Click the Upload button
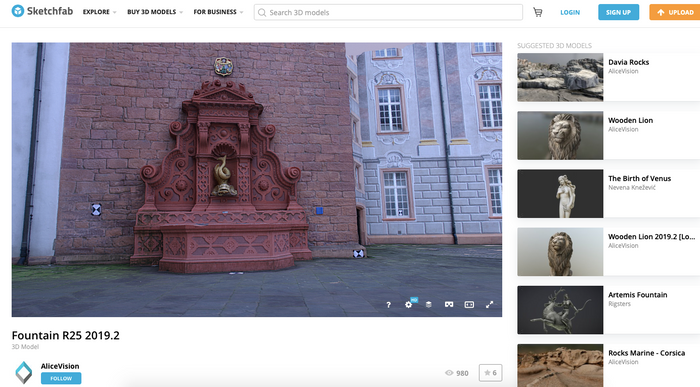This screenshot has height=387, width=700. tap(675, 12)
